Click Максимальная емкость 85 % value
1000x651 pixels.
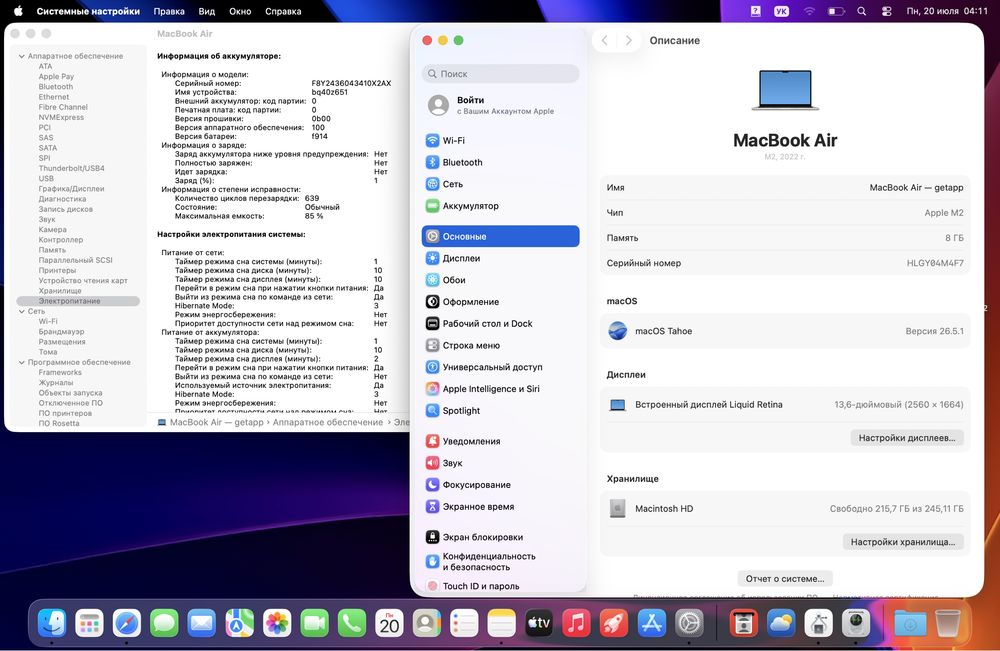[x=314, y=216]
